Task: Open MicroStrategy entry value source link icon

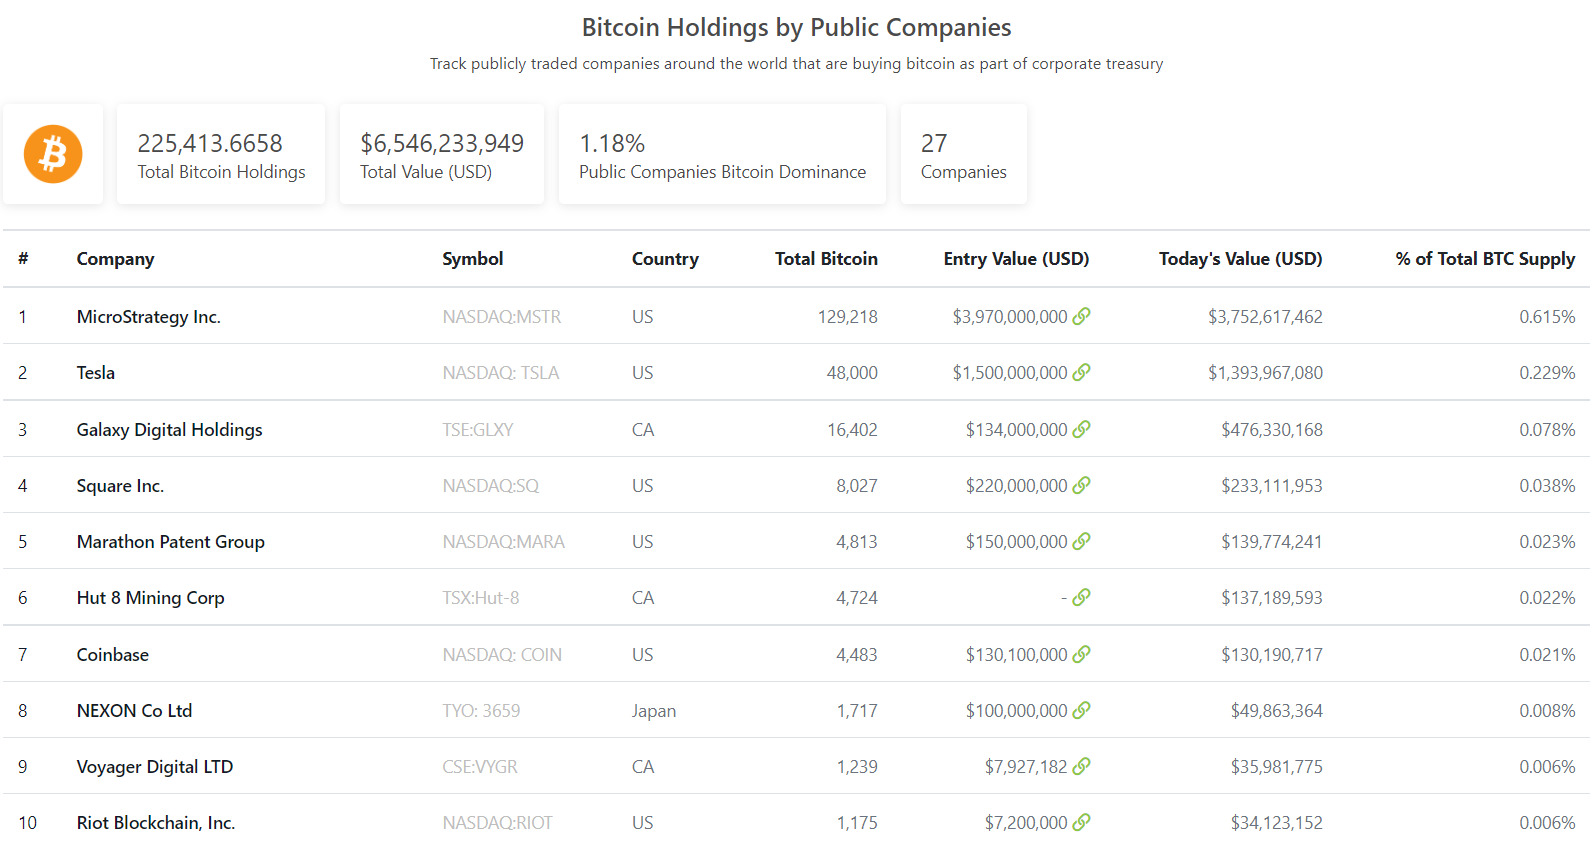Action: point(1081,316)
